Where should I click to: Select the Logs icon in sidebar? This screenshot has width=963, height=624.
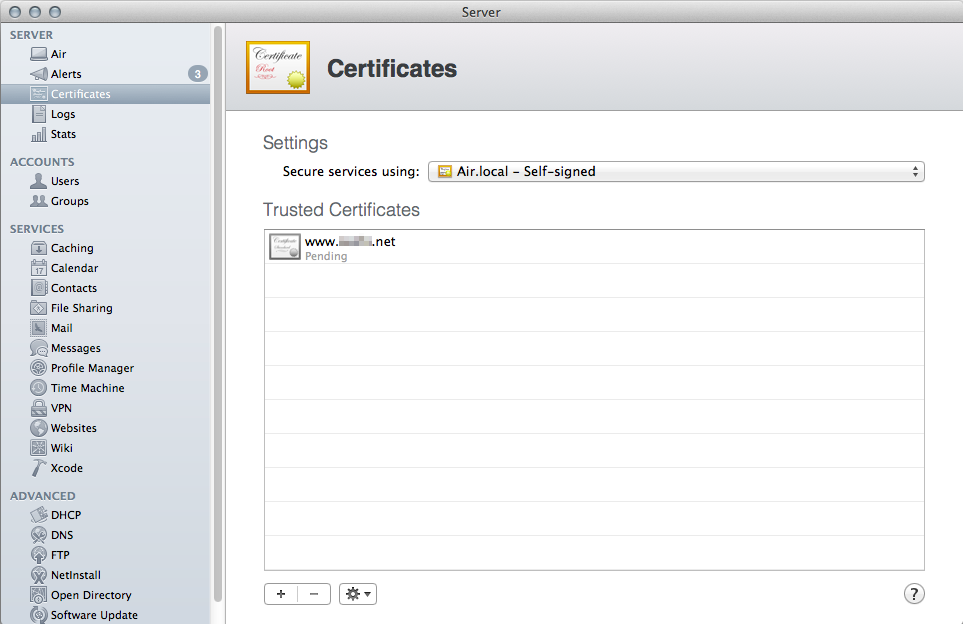click(x=39, y=114)
